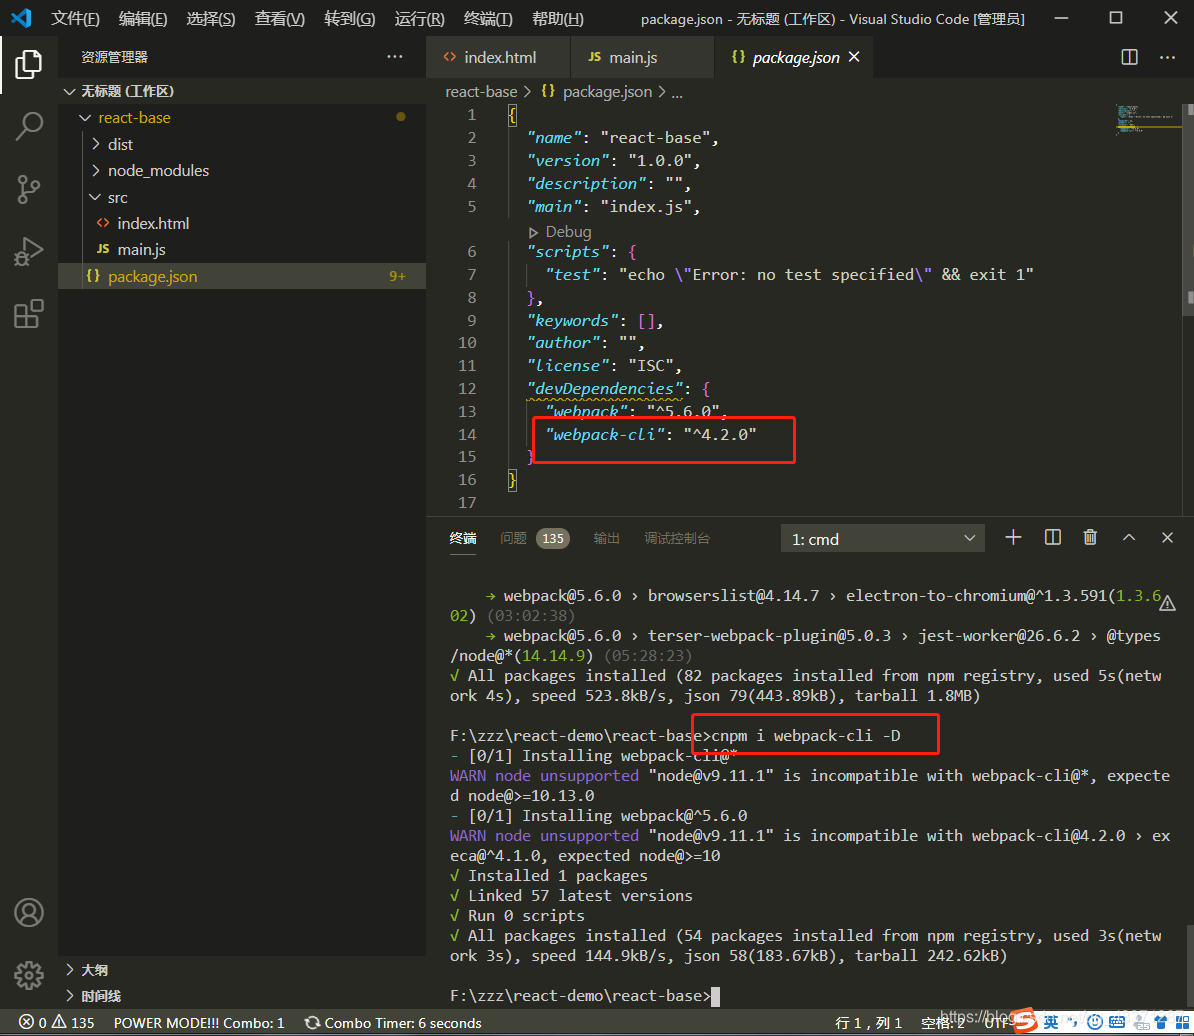Open the 帮助(H) menu
The height and width of the screenshot is (1036, 1194).
pos(558,18)
